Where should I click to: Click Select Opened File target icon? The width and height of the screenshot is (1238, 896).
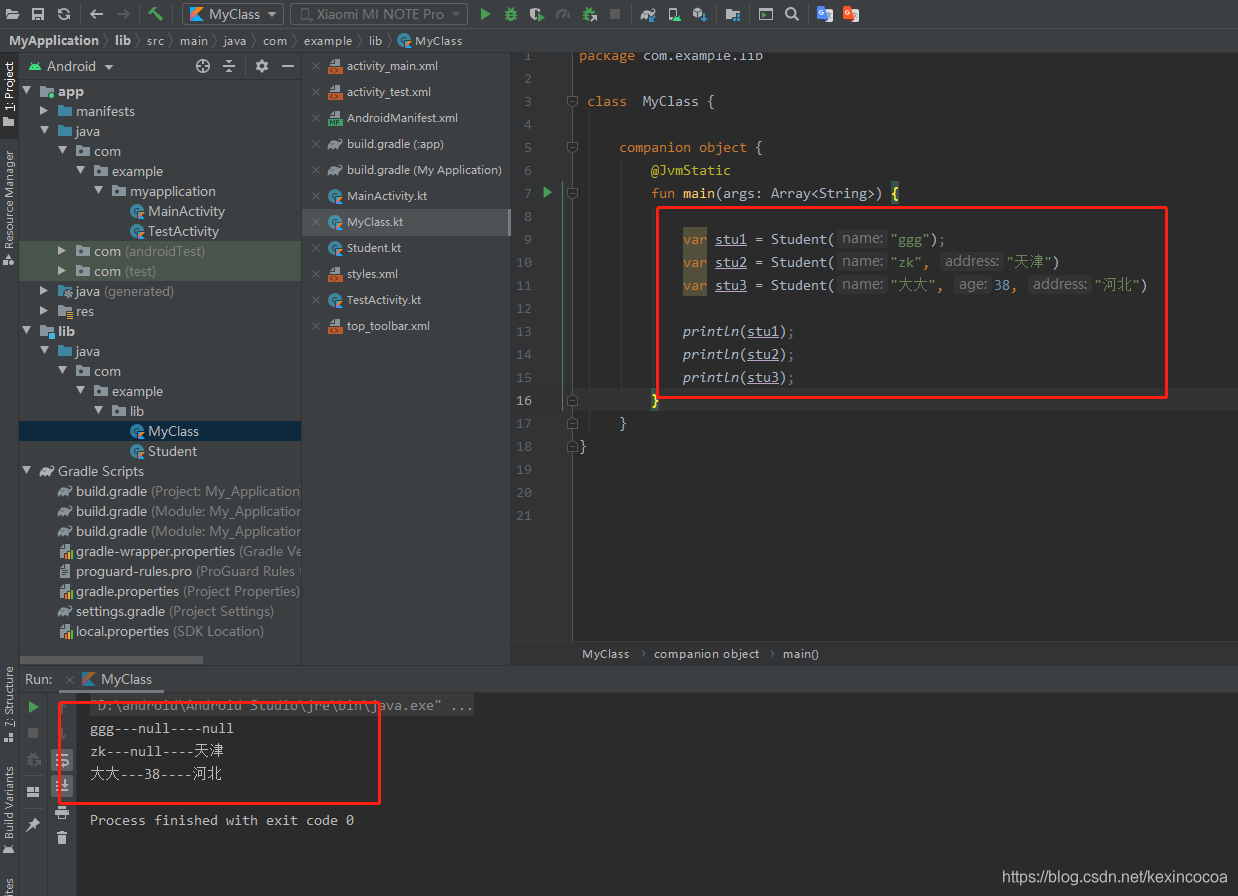click(x=203, y=66)
